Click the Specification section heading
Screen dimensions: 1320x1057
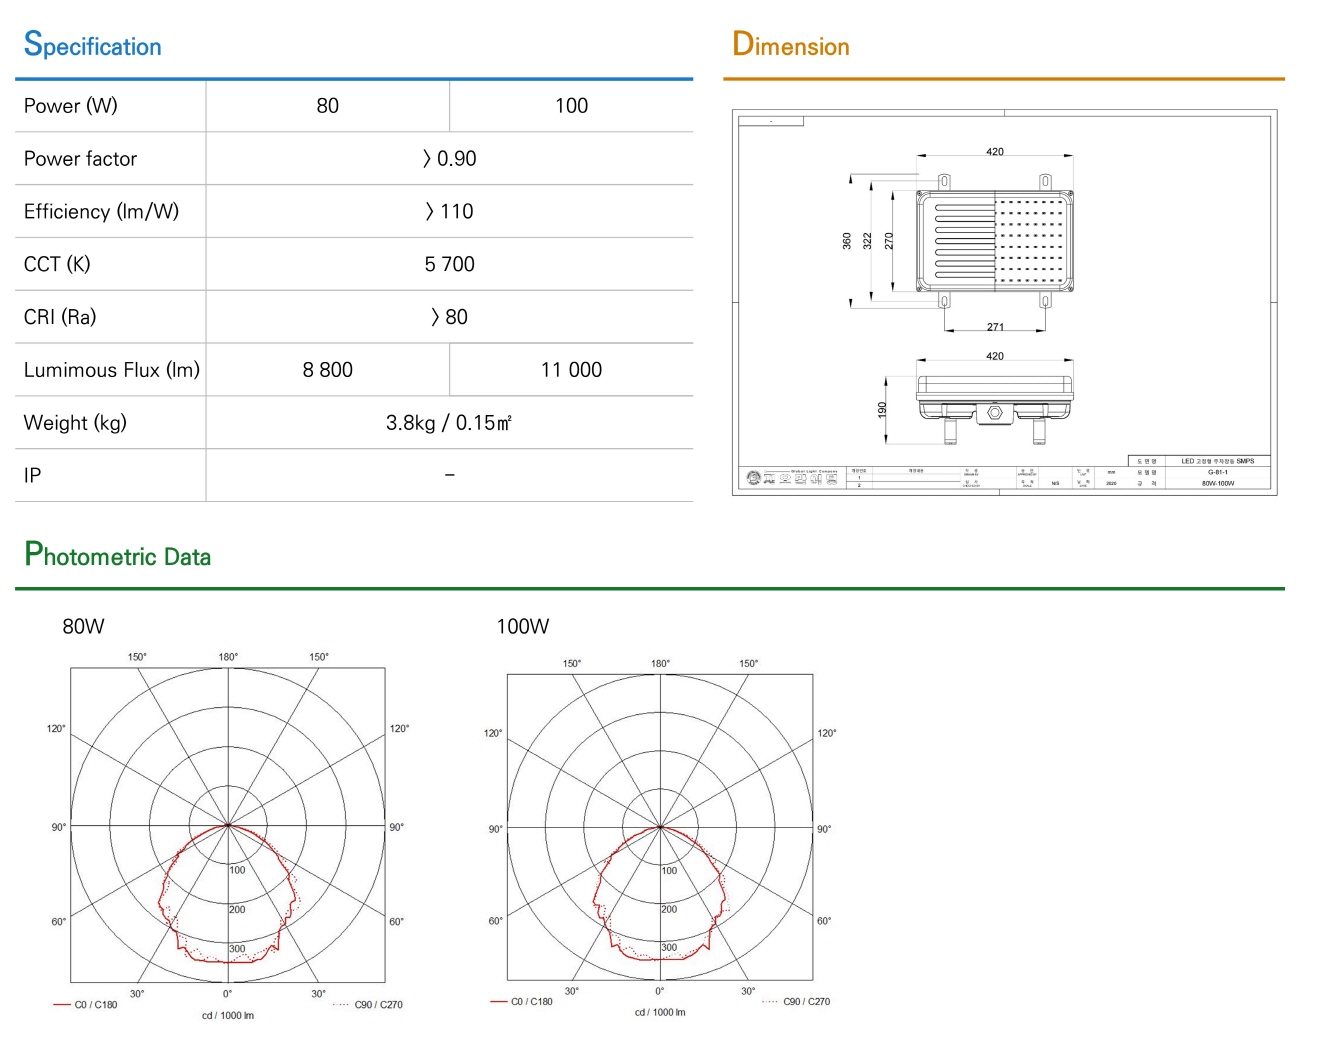tap(92, 45)
